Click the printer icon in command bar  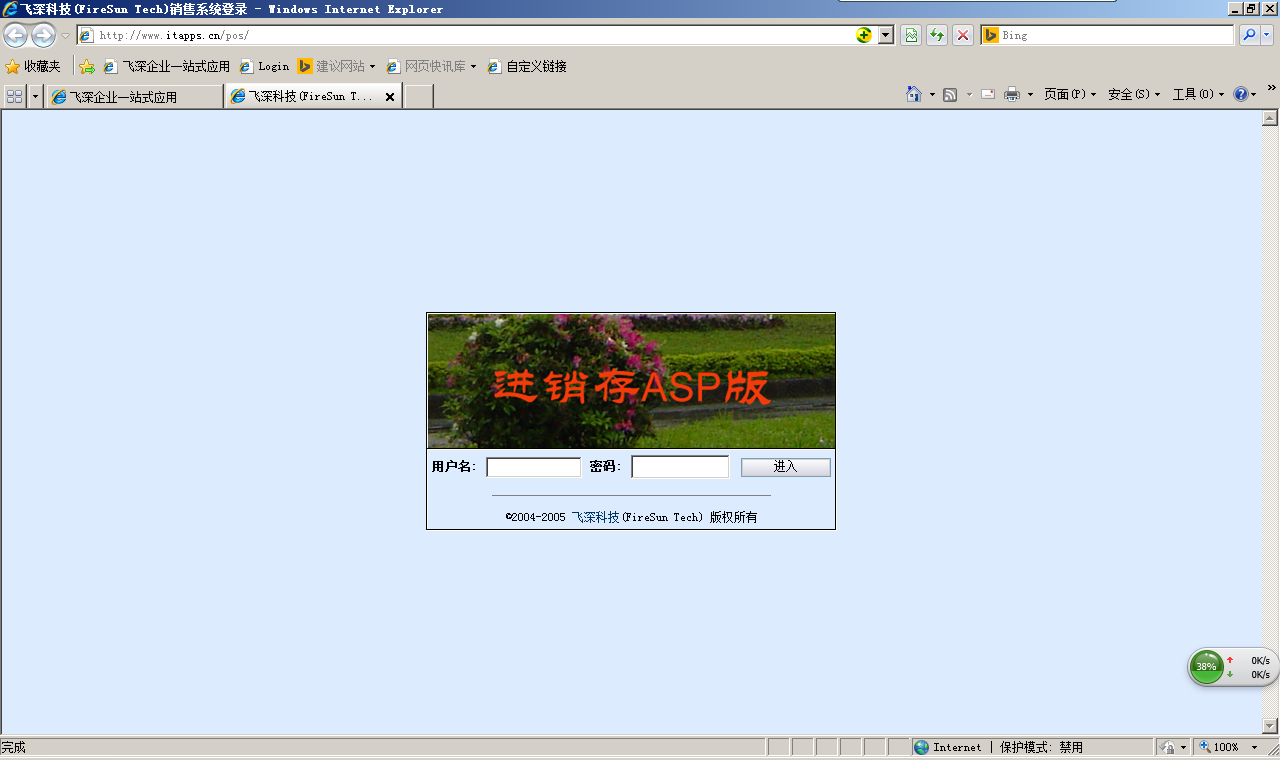coord(1012,94)
